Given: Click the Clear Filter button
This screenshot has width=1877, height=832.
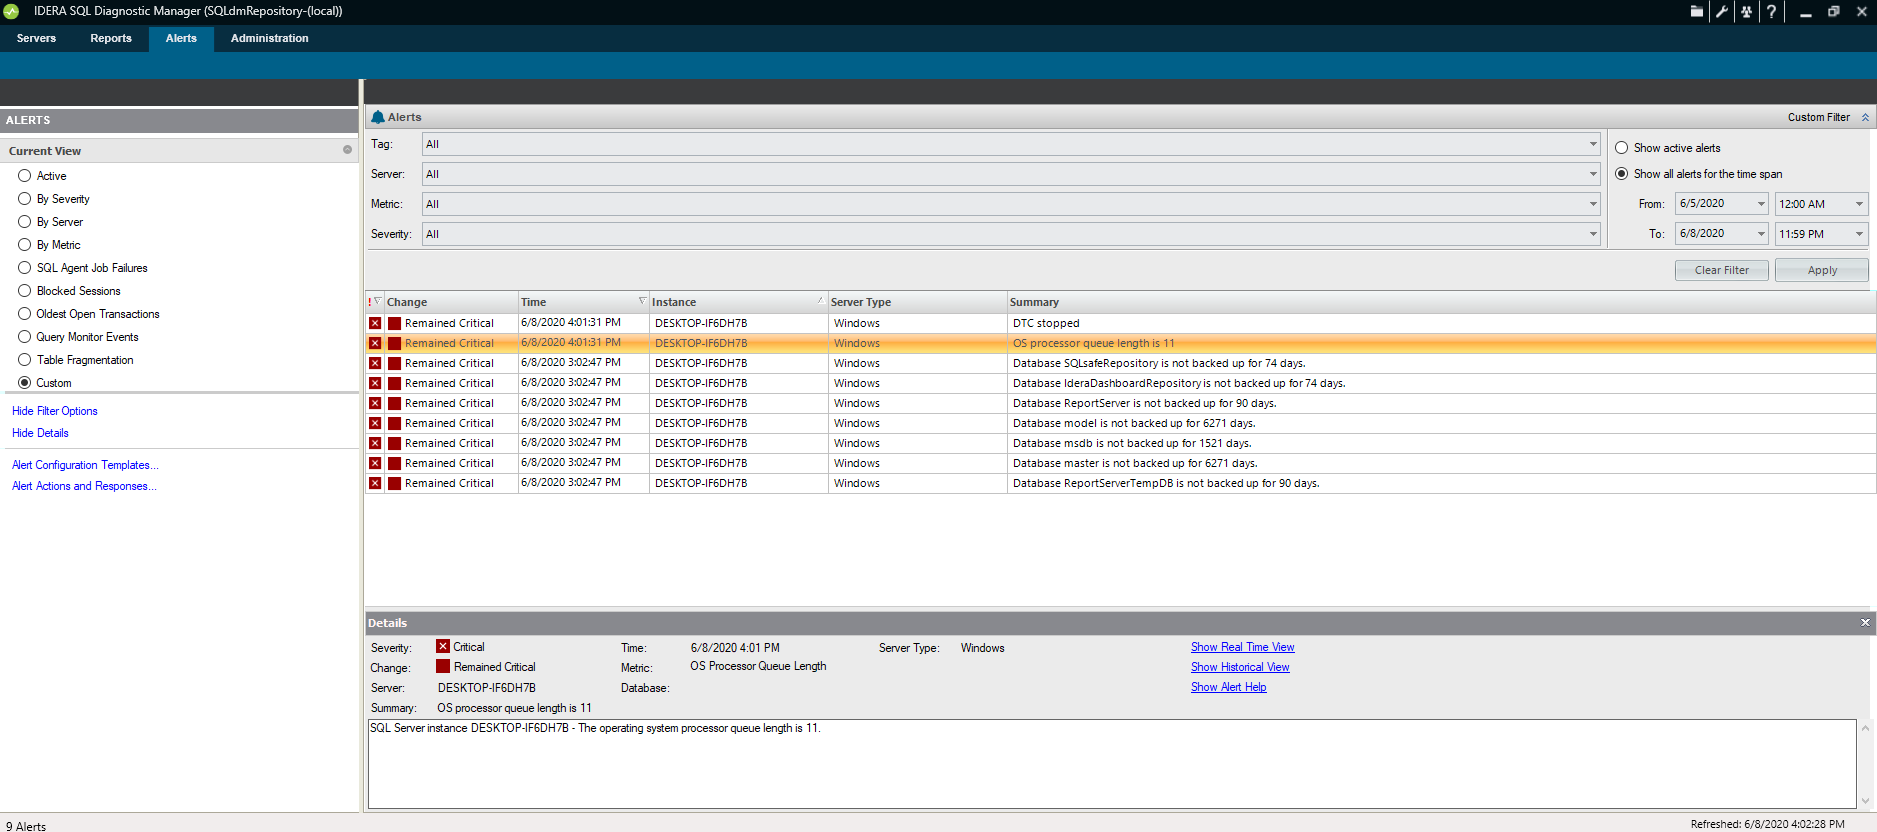Looking at the screenshot, I should pos(1722,270).
